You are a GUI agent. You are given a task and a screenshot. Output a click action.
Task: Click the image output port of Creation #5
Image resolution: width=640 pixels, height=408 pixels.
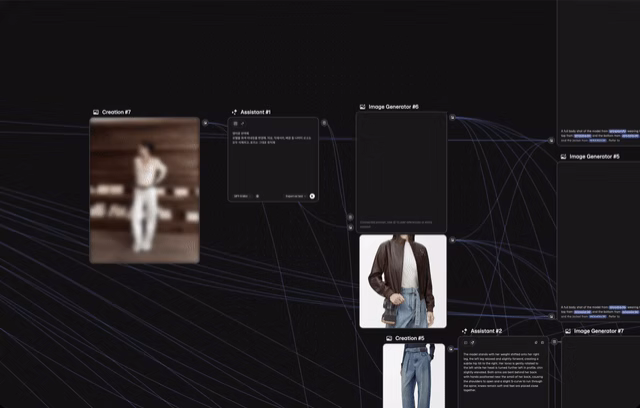[x=451, y=349]
